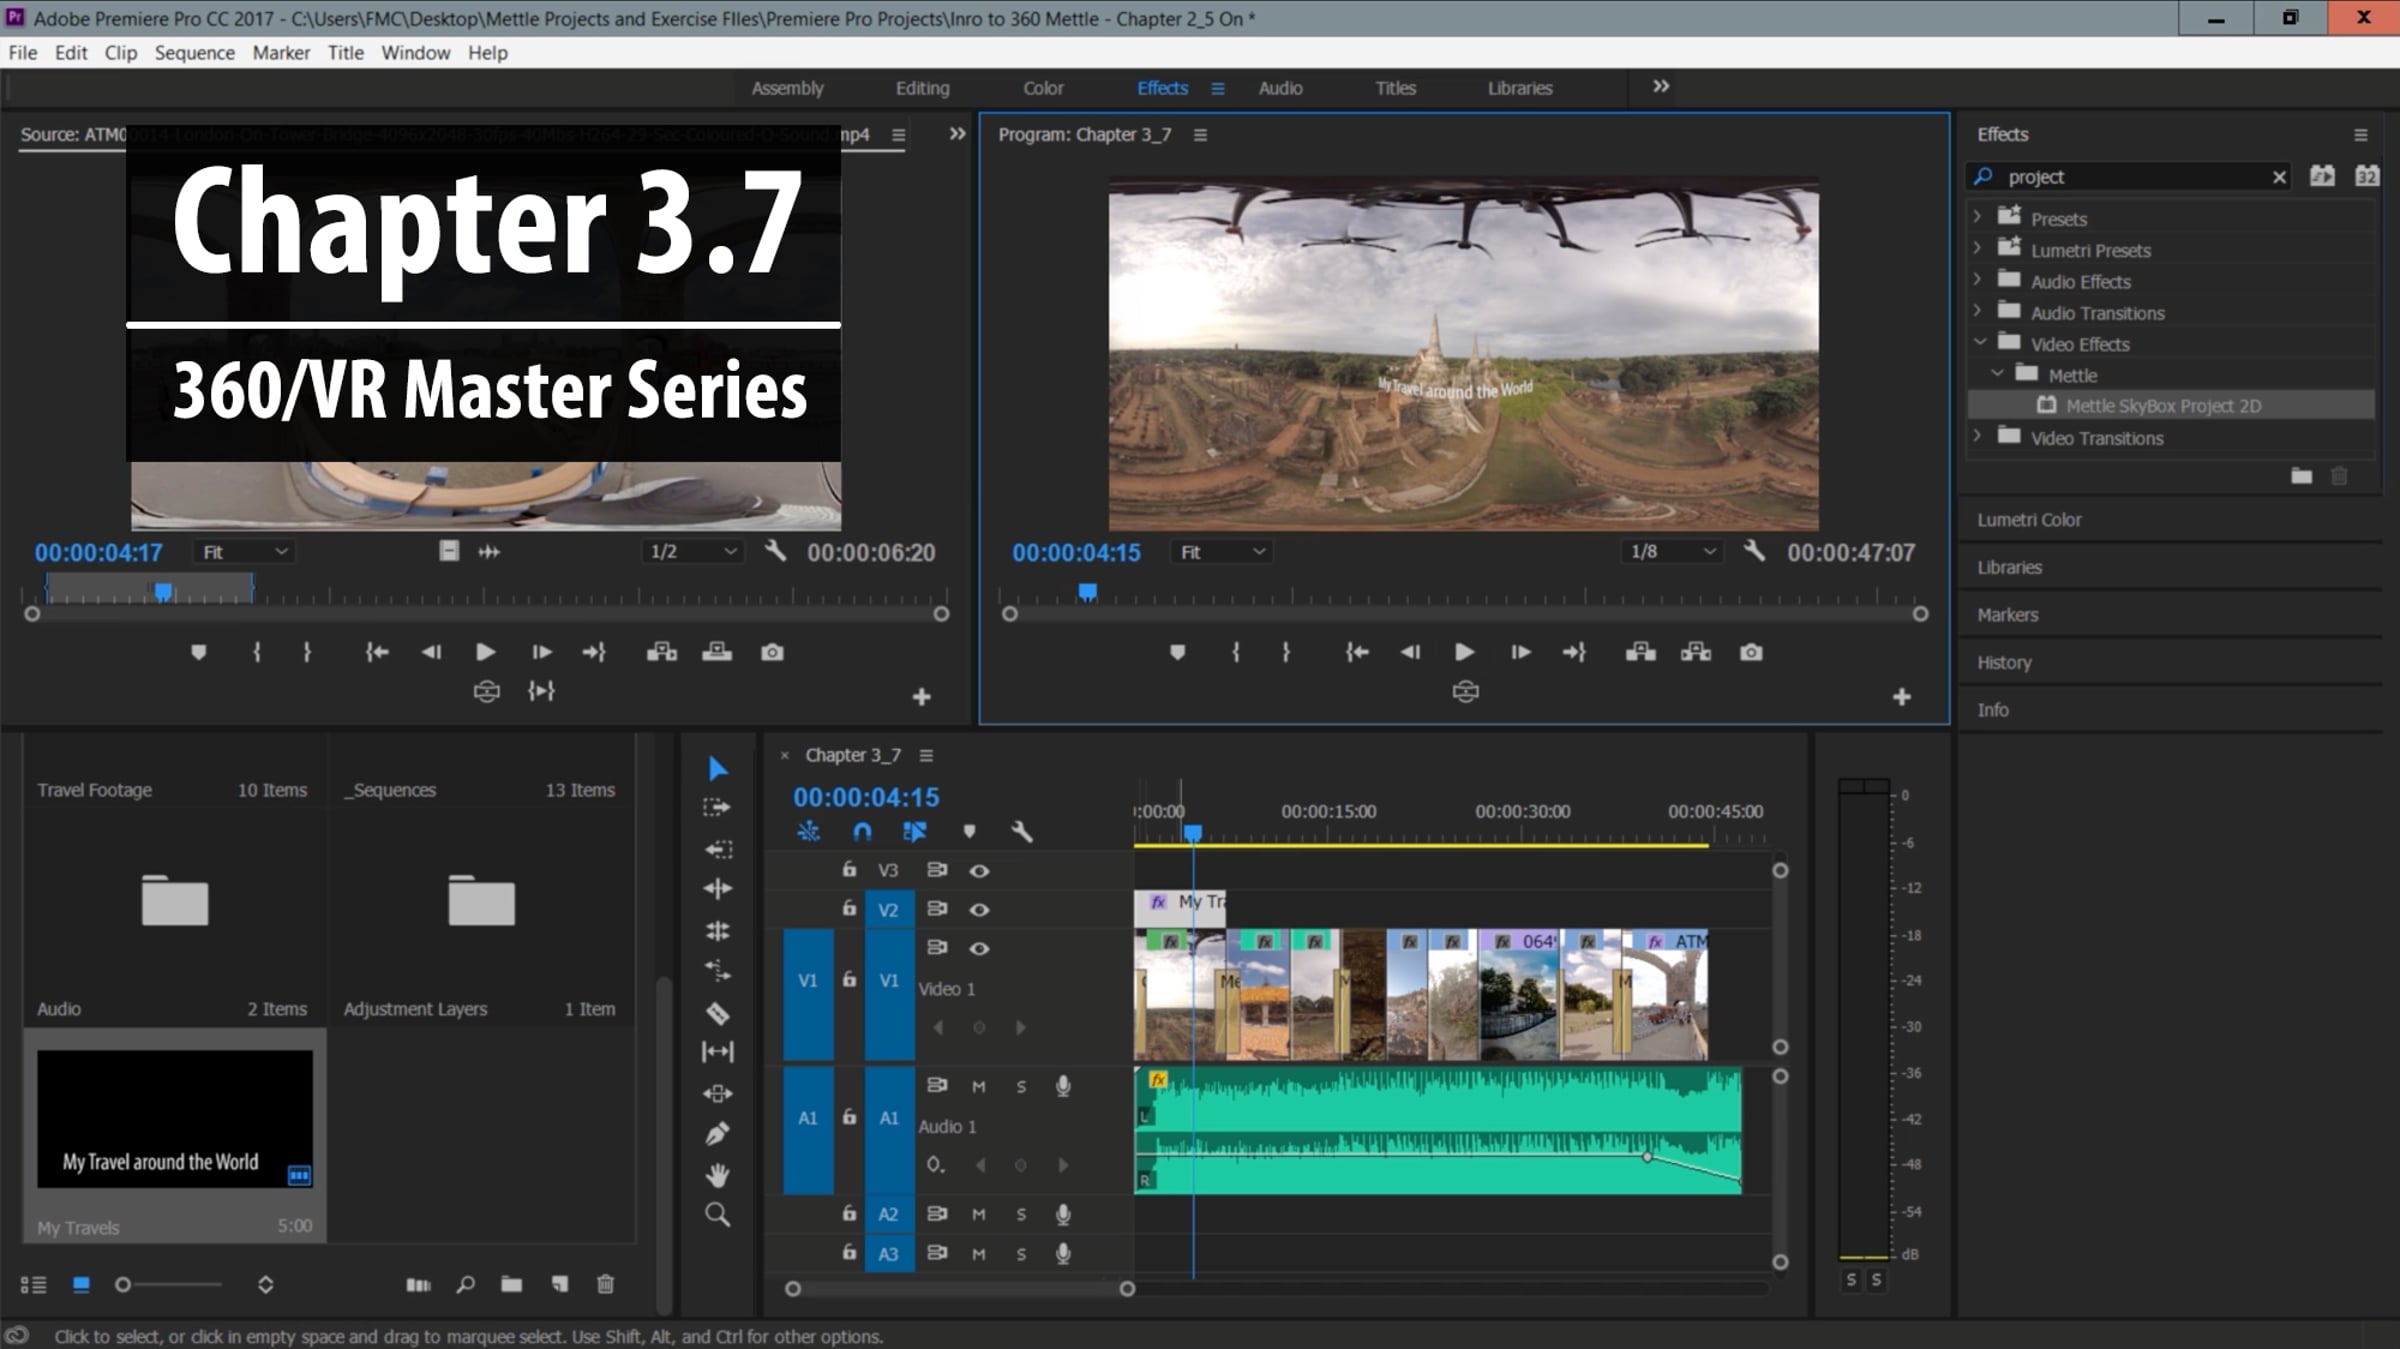Mute track A2

click(x=979, y=1214)
